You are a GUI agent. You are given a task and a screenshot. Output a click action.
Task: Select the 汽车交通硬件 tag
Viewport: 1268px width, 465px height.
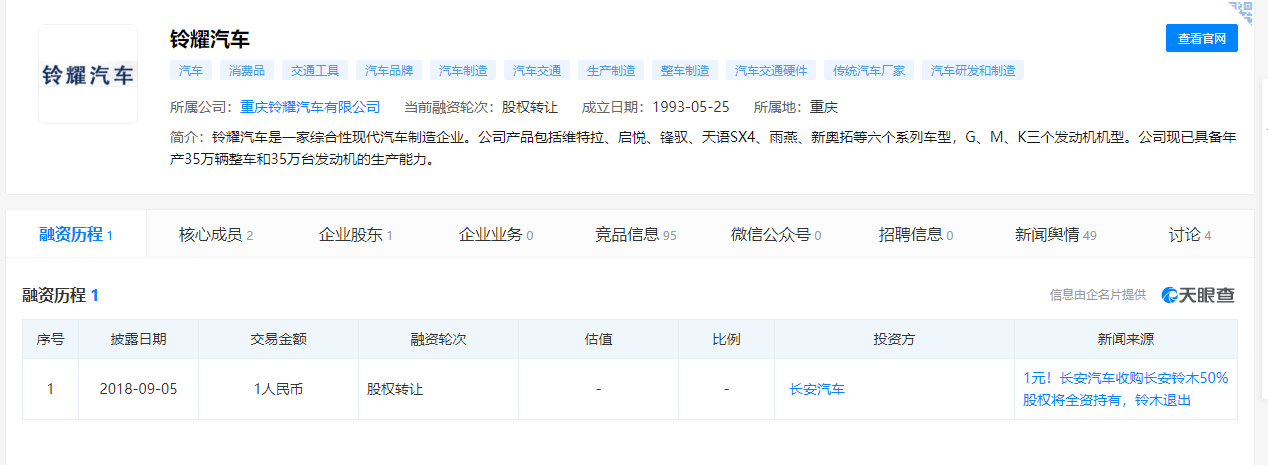coord(771,71)
